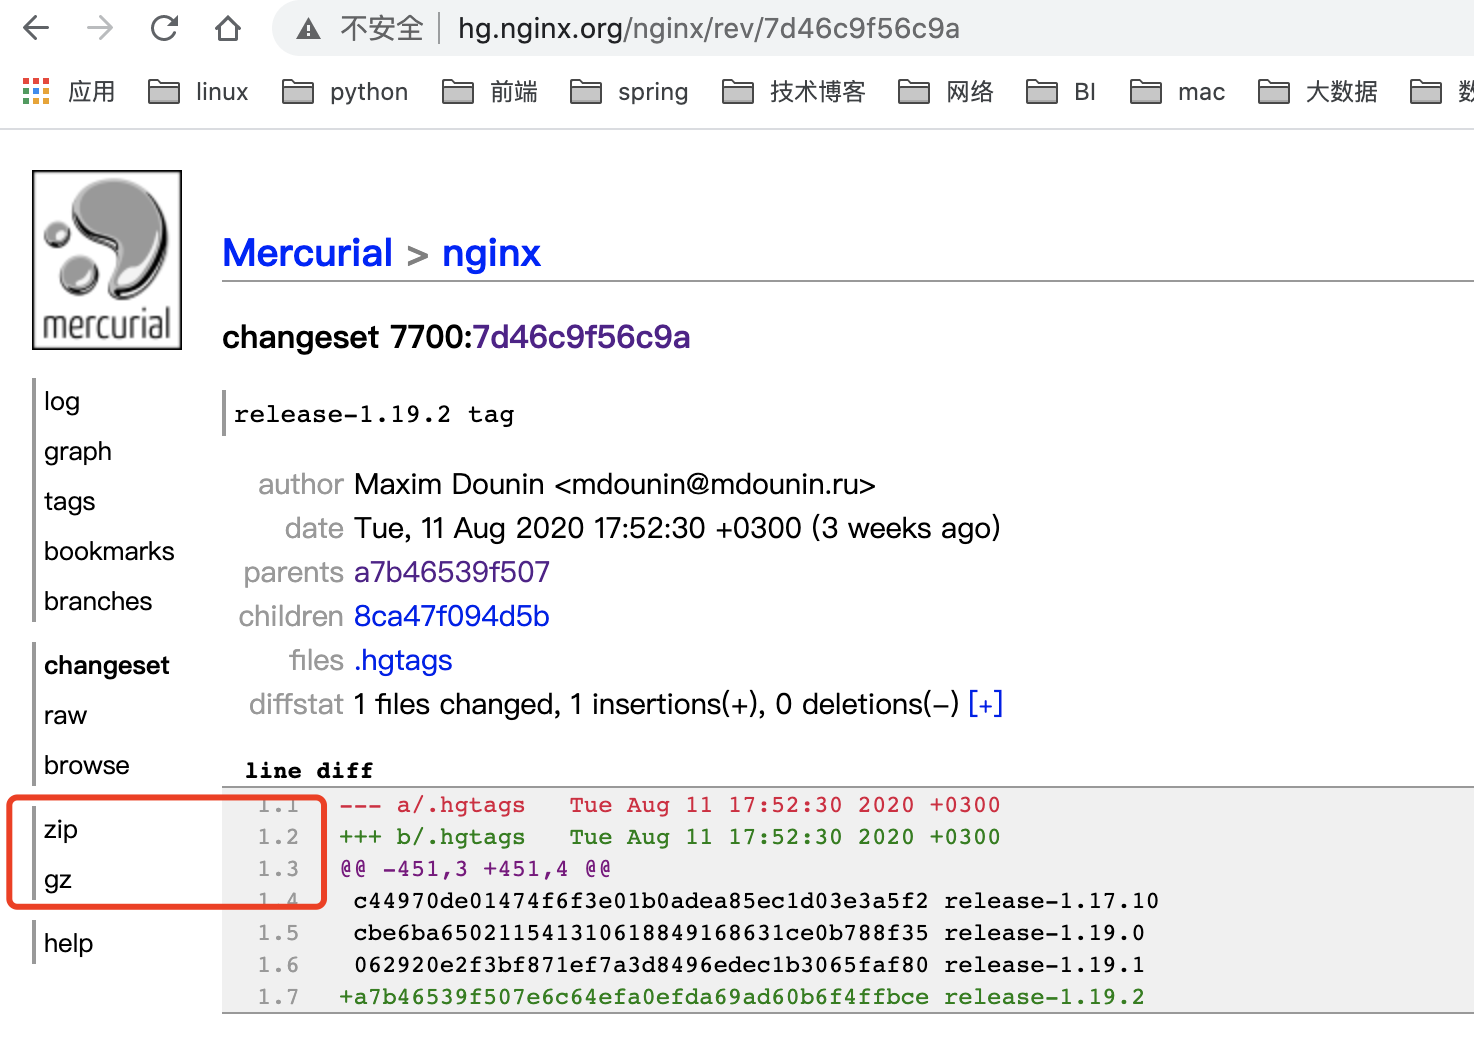
Task: Open help in sidebar
Action: tap(68, 944)
